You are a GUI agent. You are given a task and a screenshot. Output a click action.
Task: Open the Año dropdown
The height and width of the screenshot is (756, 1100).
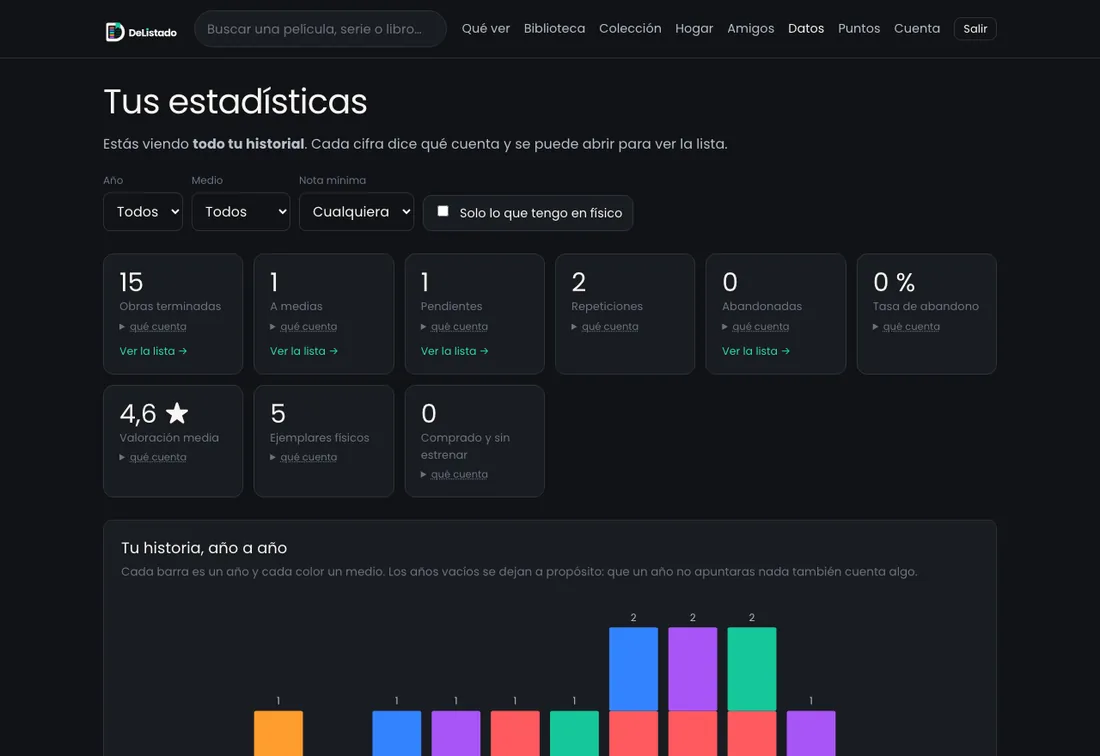coord(143,212)
